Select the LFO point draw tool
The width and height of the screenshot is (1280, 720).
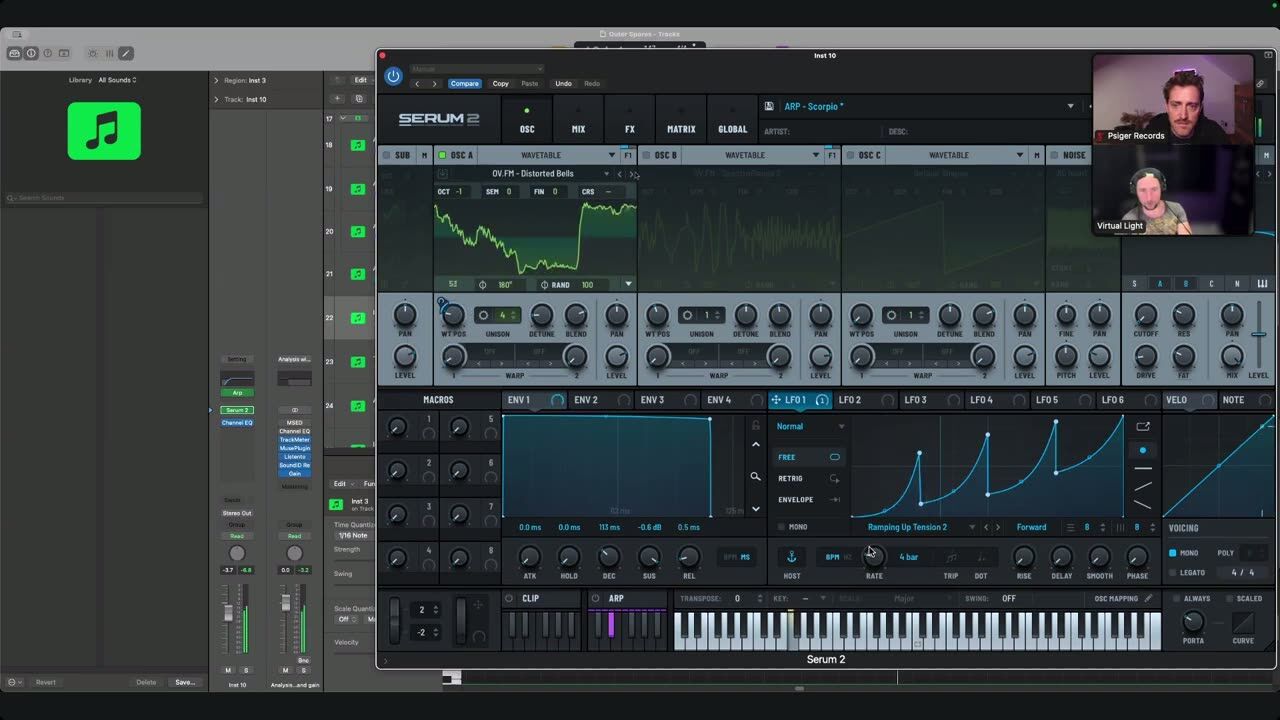pos(1142,450)
